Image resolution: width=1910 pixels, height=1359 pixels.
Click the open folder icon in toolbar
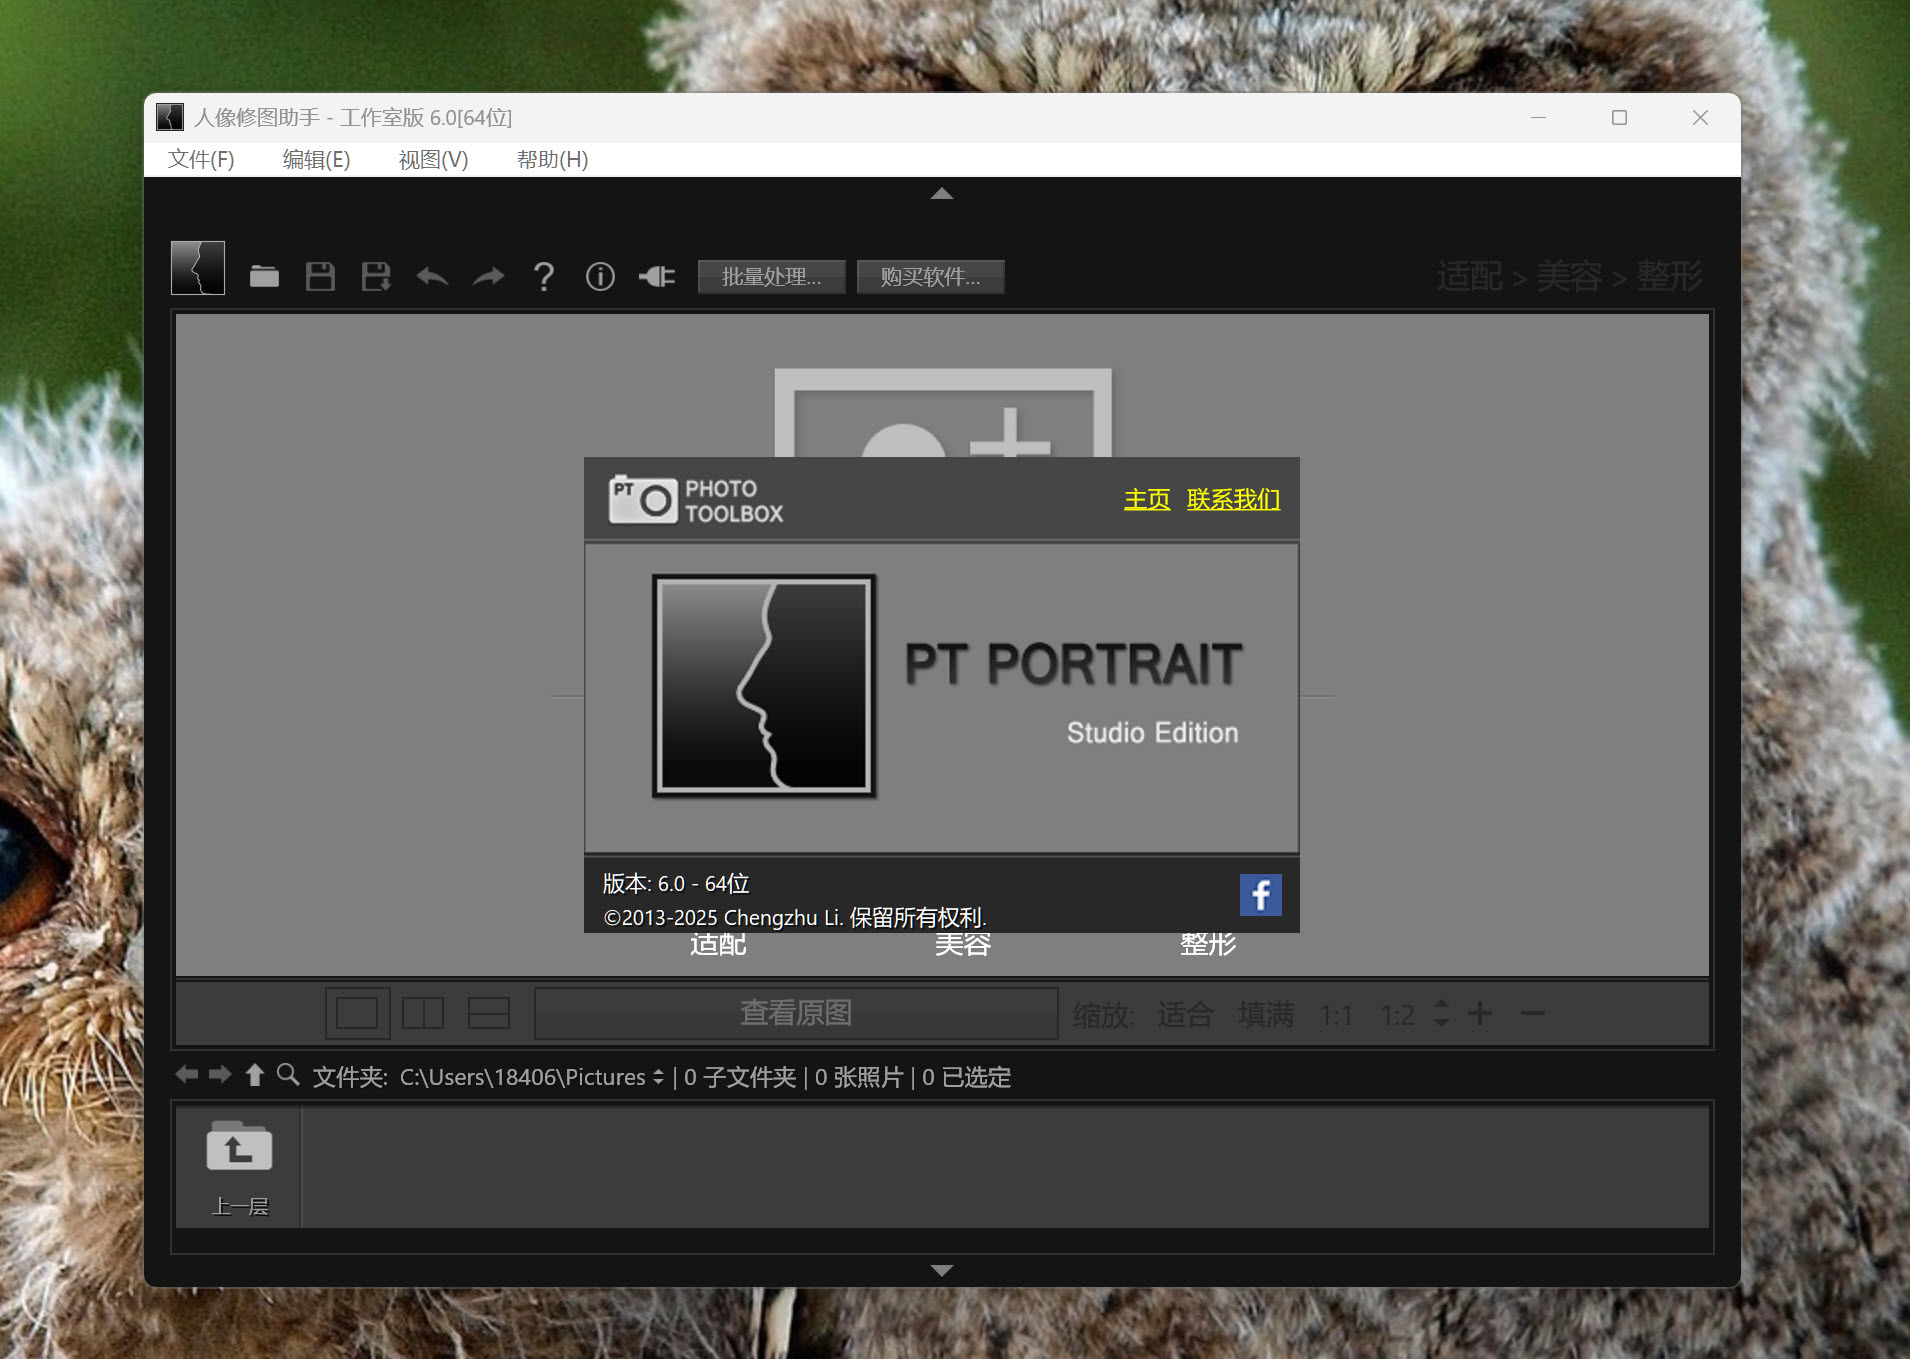pos(264,277)
